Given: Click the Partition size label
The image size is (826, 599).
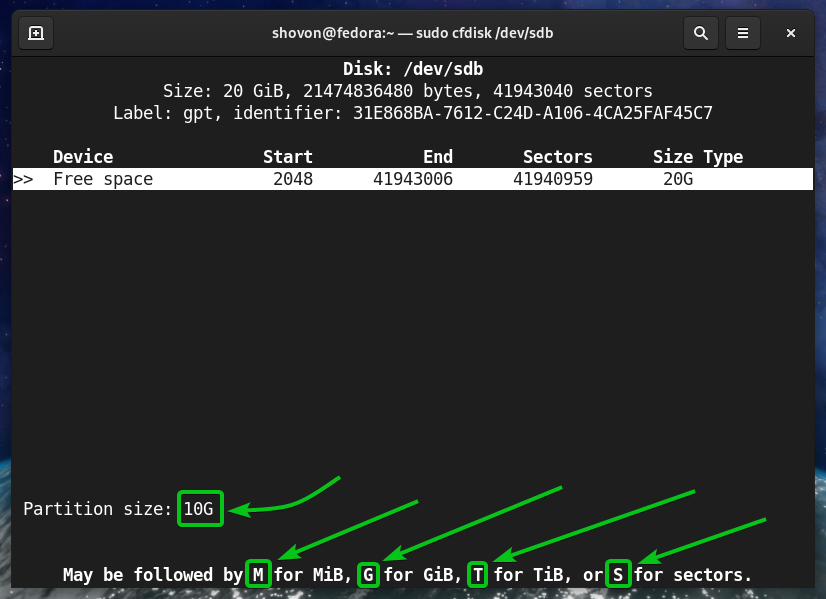Looking at the screenshot, I should tap(98, 509).
